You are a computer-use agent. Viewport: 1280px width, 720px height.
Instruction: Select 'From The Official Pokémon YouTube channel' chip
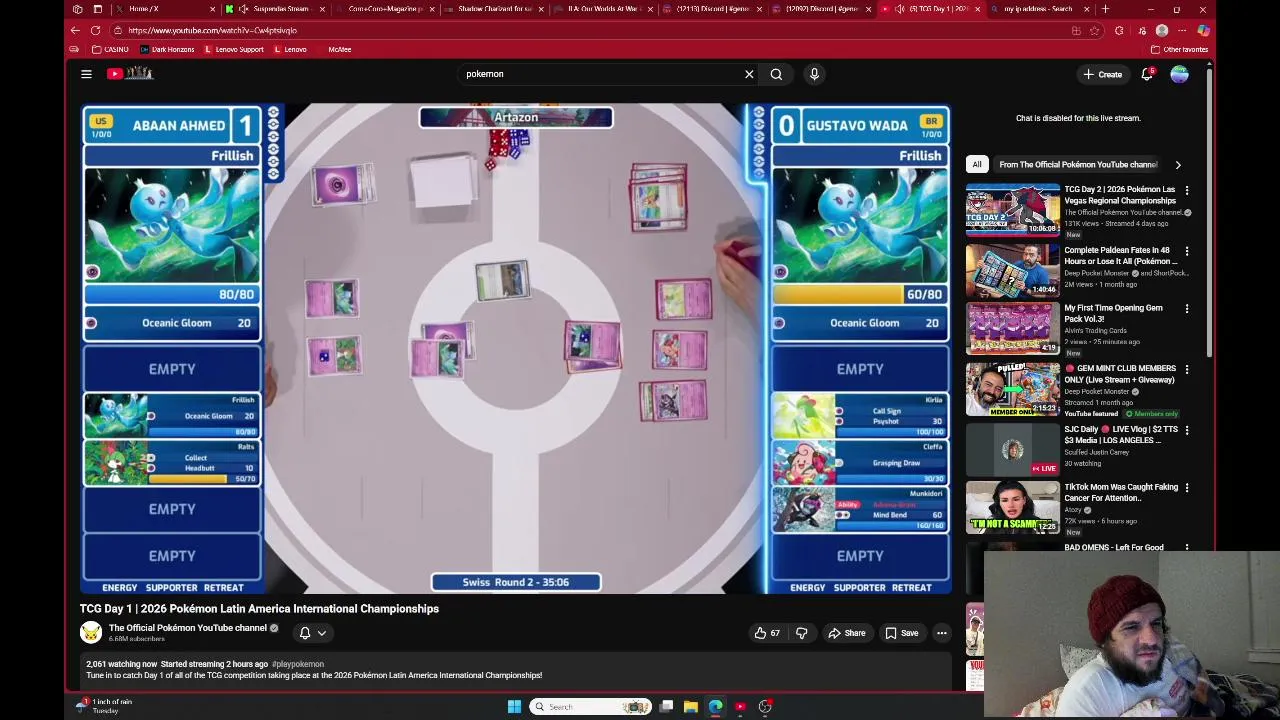coord(1078,164)
